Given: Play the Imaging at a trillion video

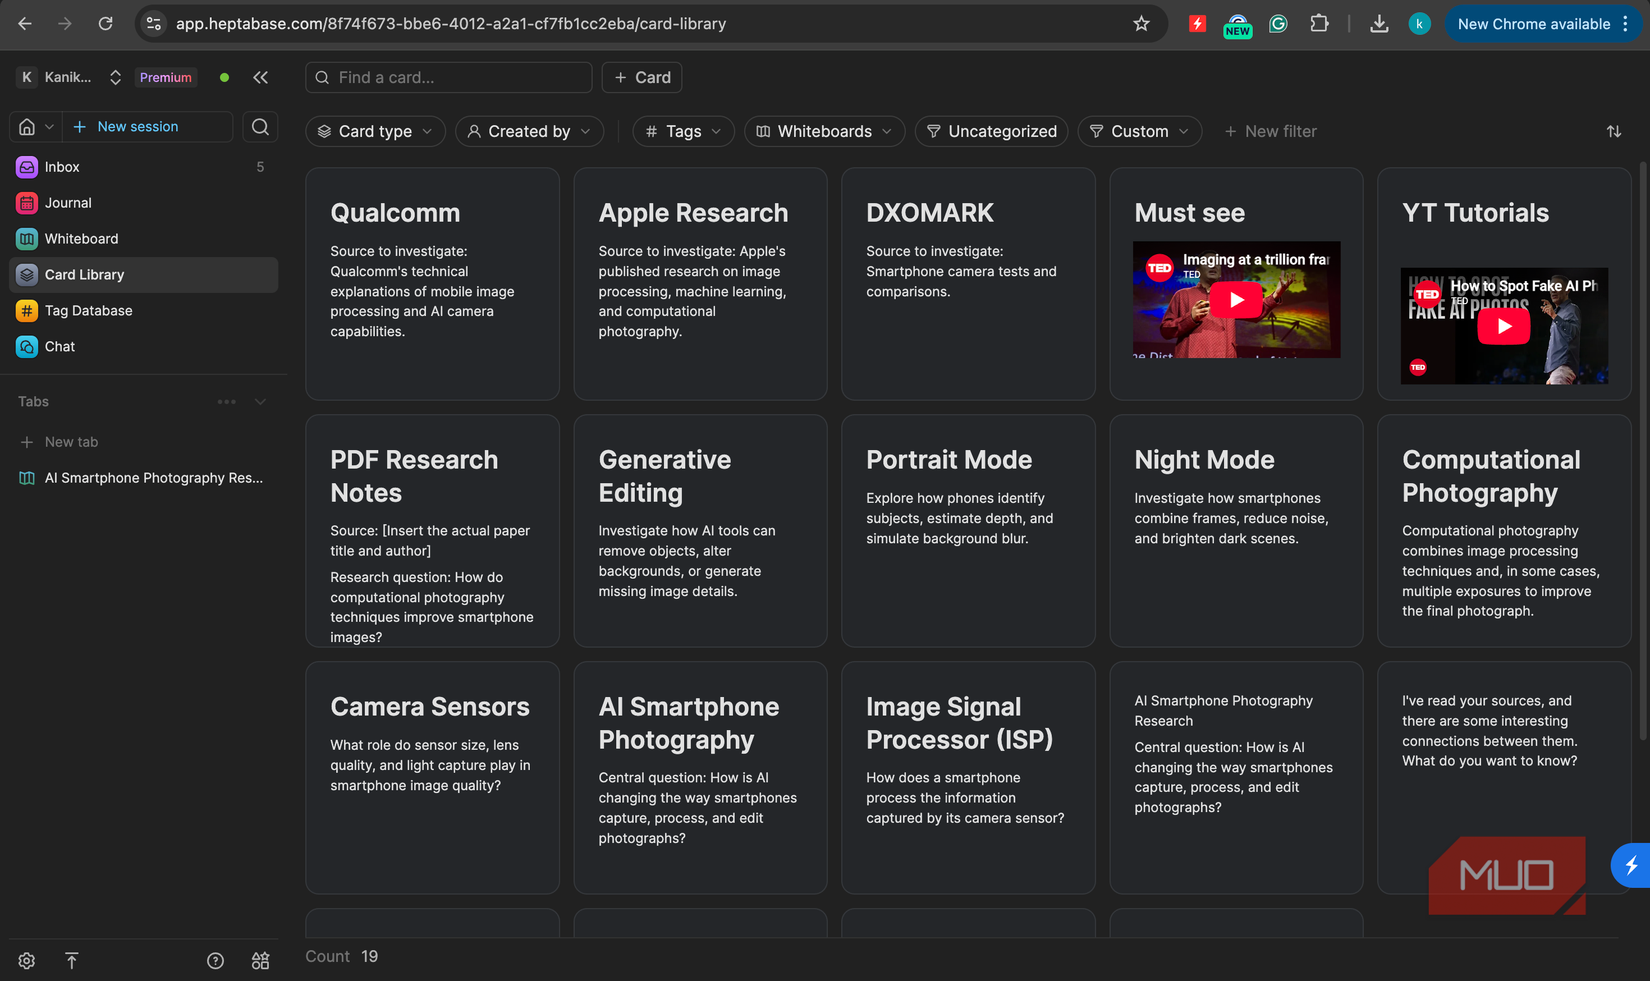Looking at the screenshot, I should [1236, 300].
